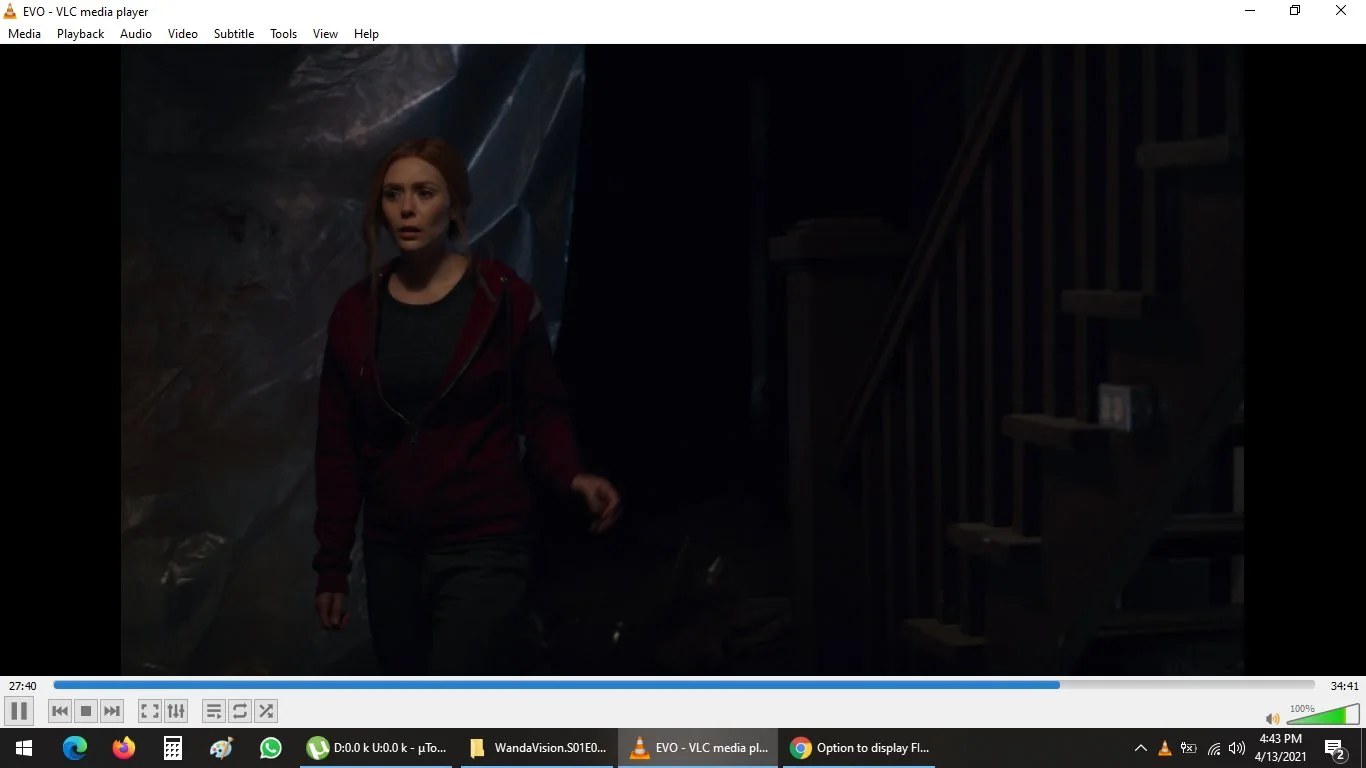Open the Video menu
The width and height of the screenshot is (1366, 768).
point(183,34)
